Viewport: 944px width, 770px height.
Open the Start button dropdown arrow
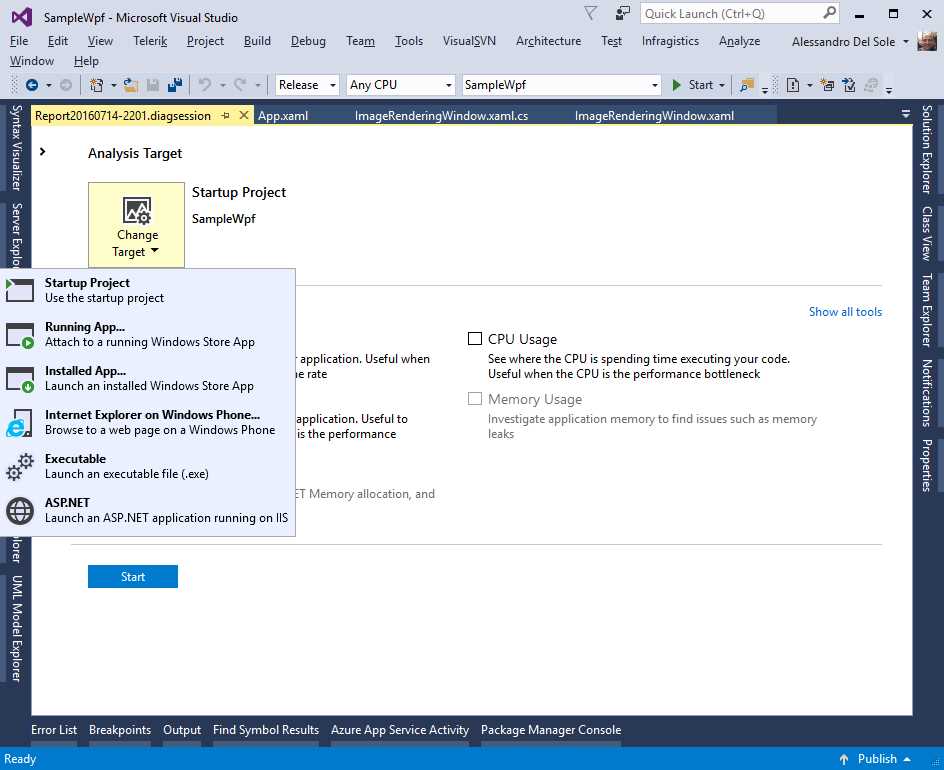722,85
